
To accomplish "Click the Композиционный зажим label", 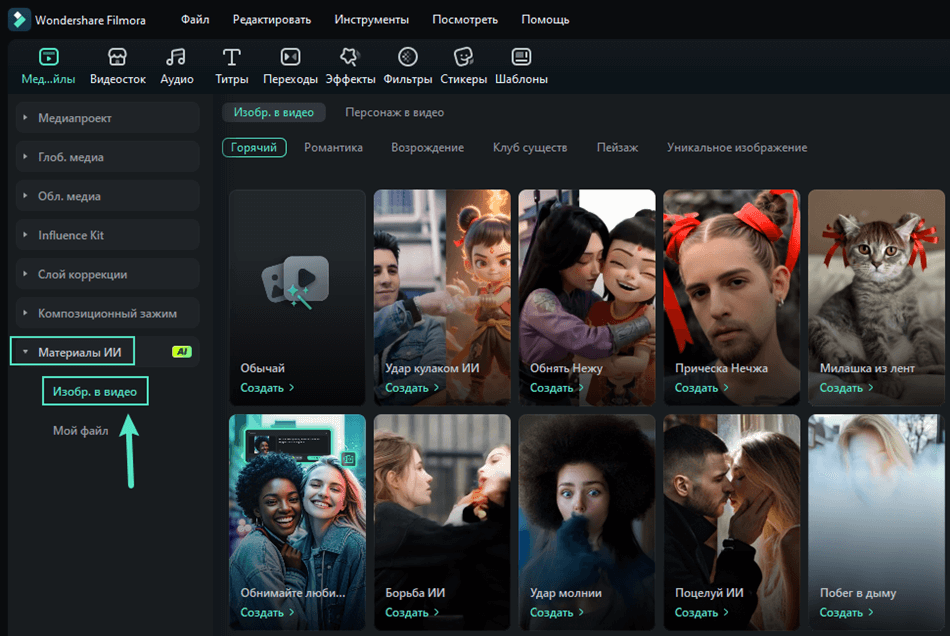I will (107, 313).
